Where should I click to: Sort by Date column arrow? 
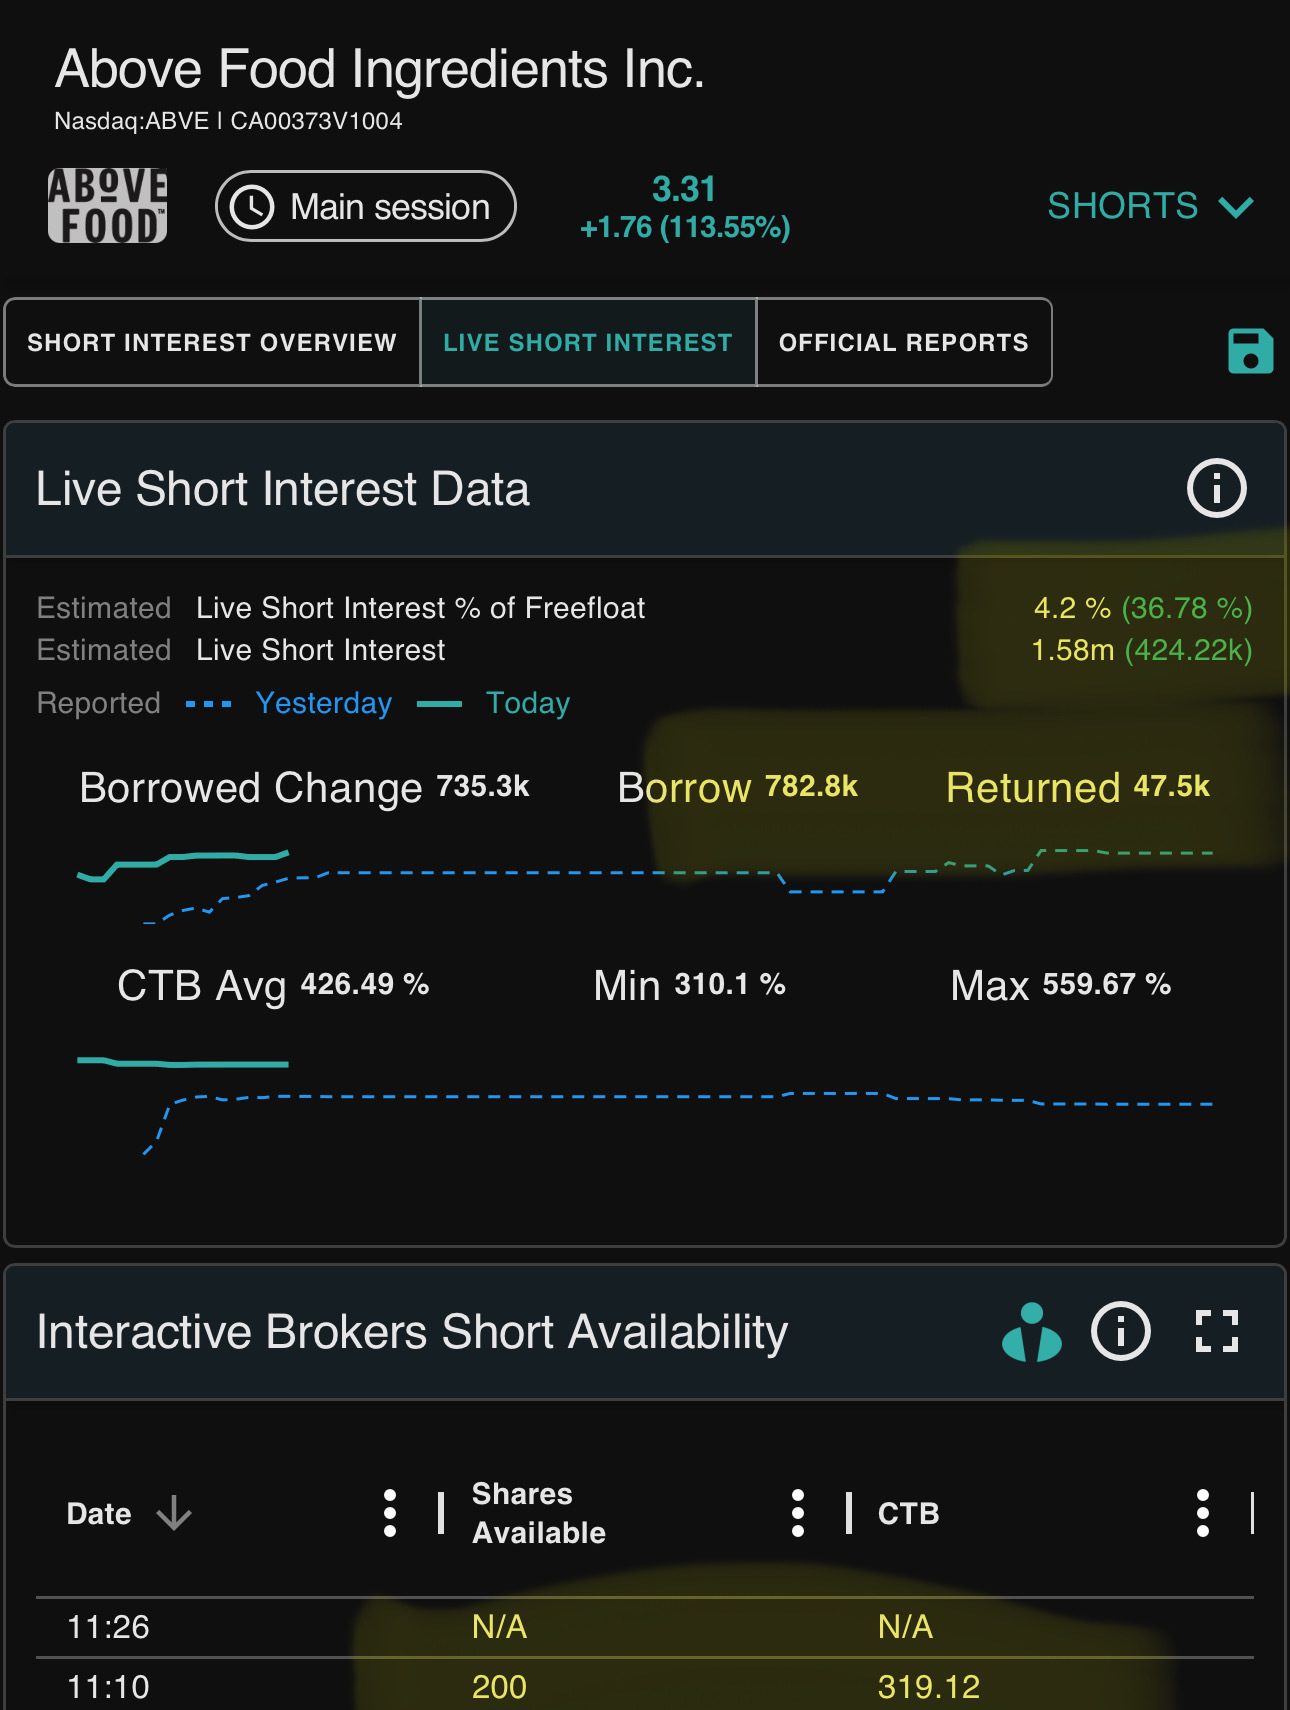pos(174,1513)
